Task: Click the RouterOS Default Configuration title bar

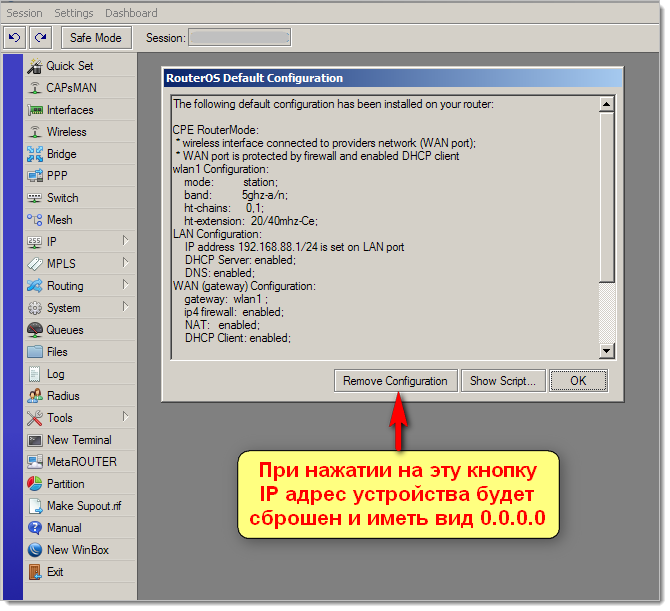Action: tap(393, 78)
